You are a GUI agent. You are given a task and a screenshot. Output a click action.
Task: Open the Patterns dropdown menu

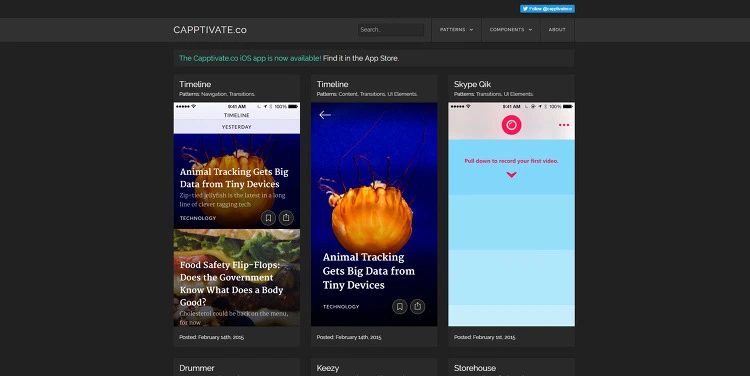tap(456, 30)
